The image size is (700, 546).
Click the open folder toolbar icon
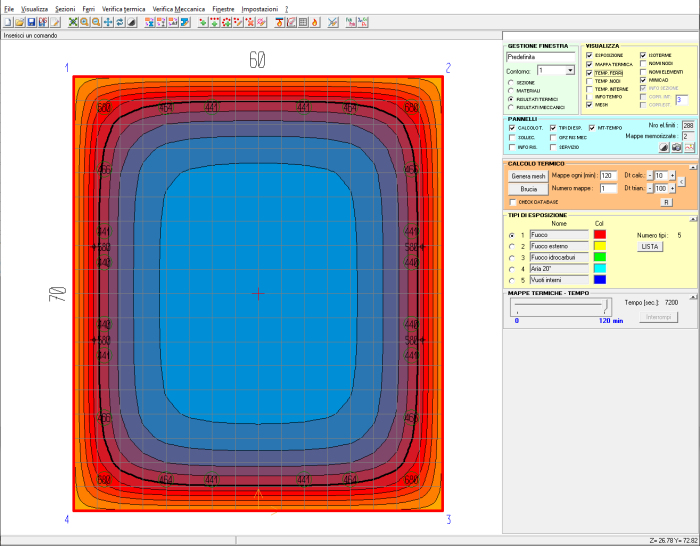(x=20, y=21)
